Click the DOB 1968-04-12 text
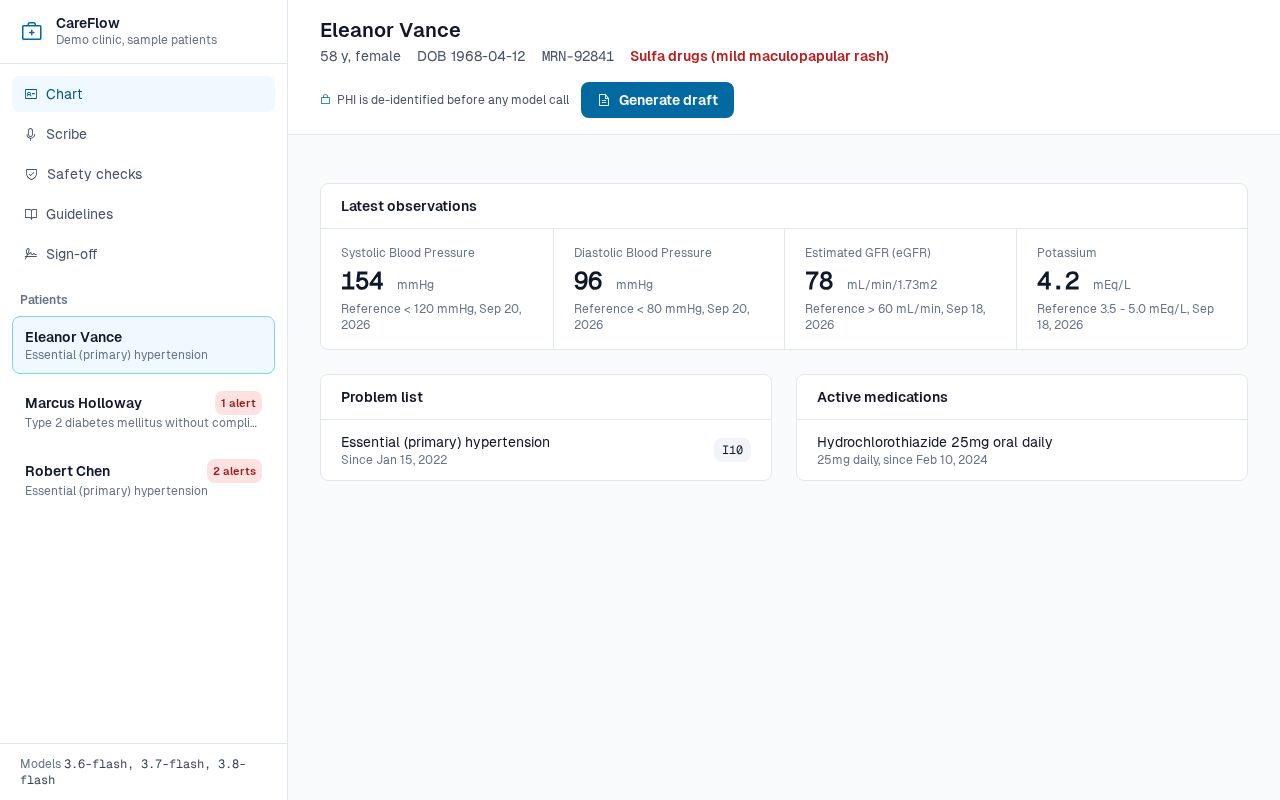 [471, 56]
